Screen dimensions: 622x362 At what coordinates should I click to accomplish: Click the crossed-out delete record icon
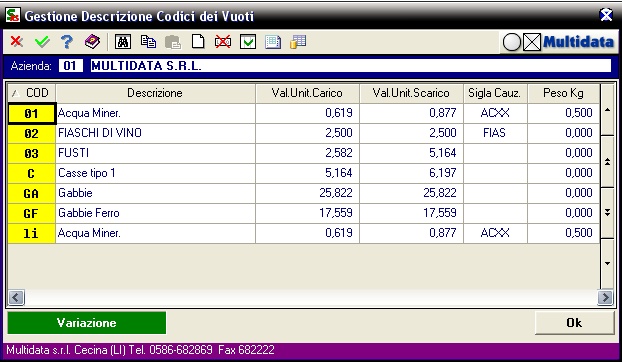[x=223, y=41]
